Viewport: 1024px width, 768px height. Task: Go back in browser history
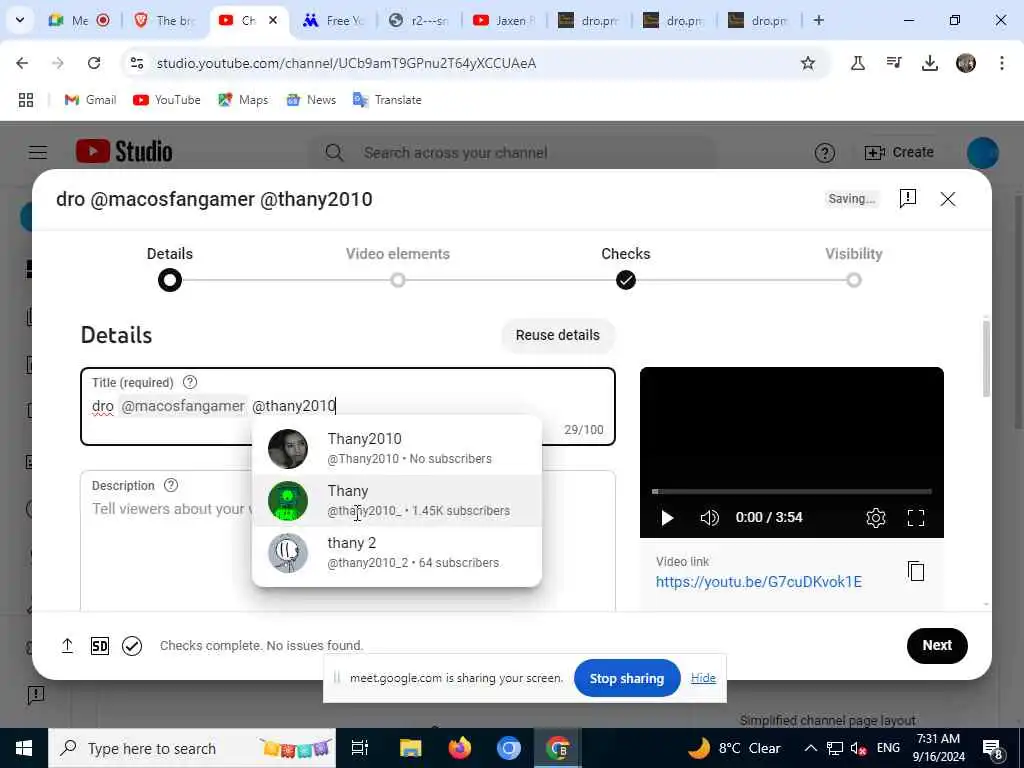click(22, 63)
